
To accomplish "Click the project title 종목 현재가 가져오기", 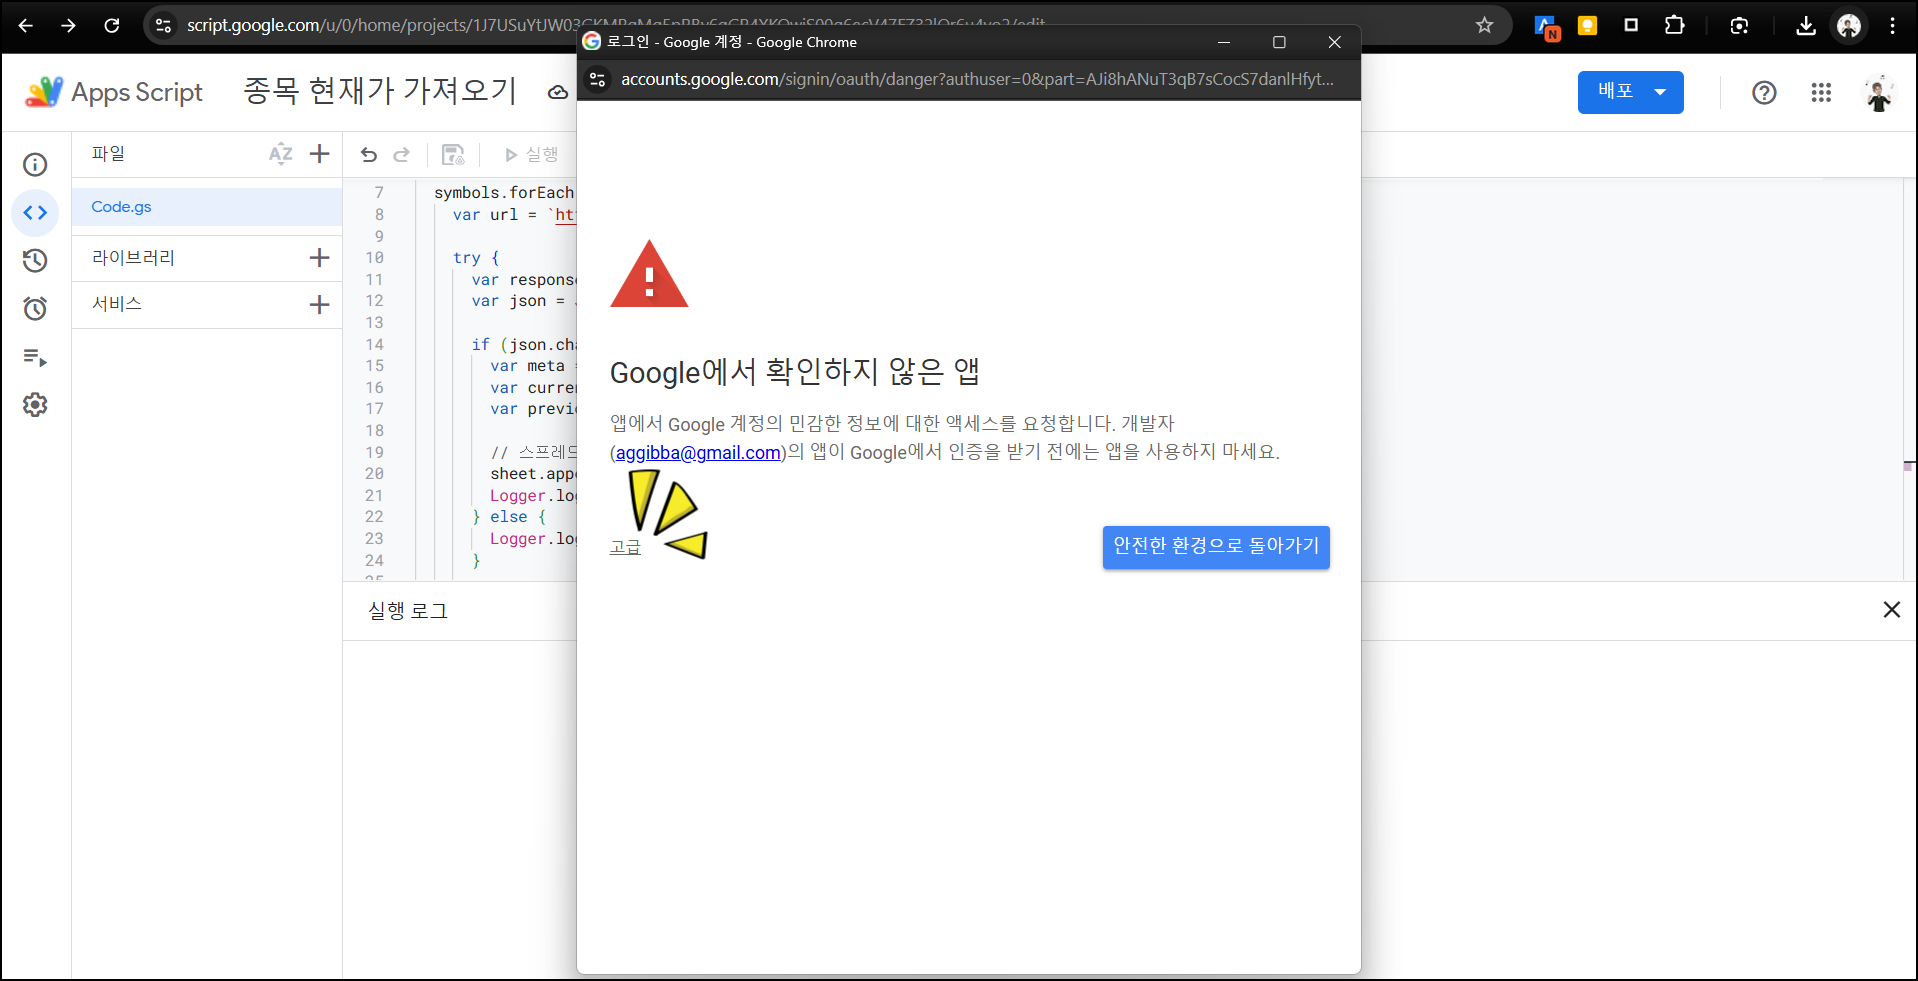I will click(380, 91).
